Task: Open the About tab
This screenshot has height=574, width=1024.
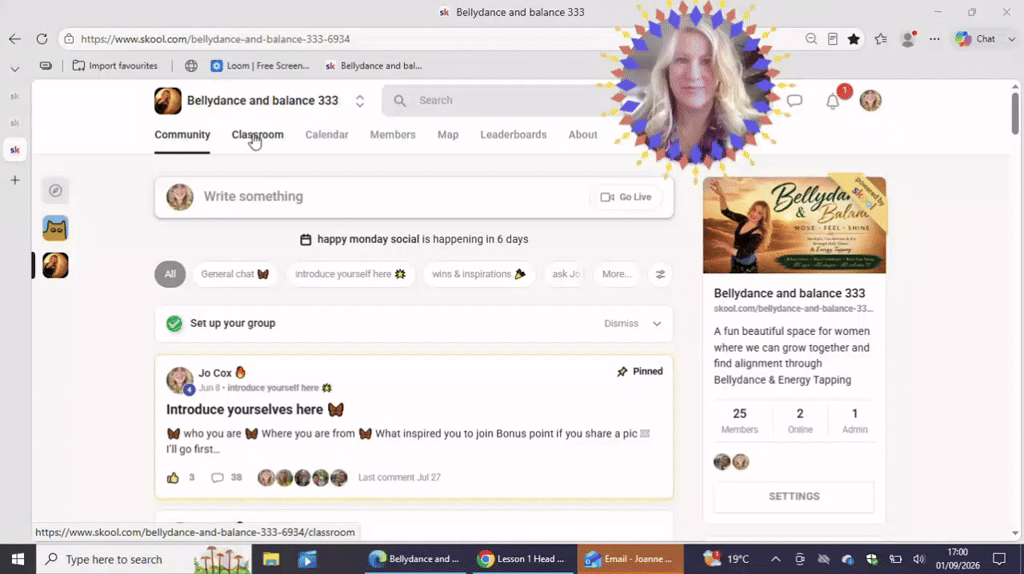Action: pos(583,135)
